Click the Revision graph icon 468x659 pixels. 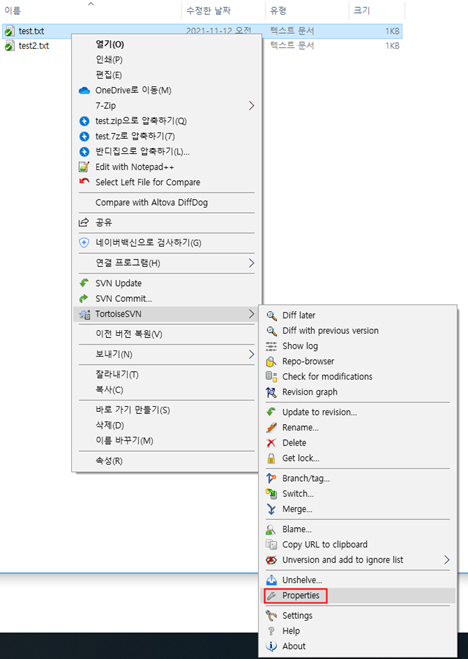(x=271, y=392)
